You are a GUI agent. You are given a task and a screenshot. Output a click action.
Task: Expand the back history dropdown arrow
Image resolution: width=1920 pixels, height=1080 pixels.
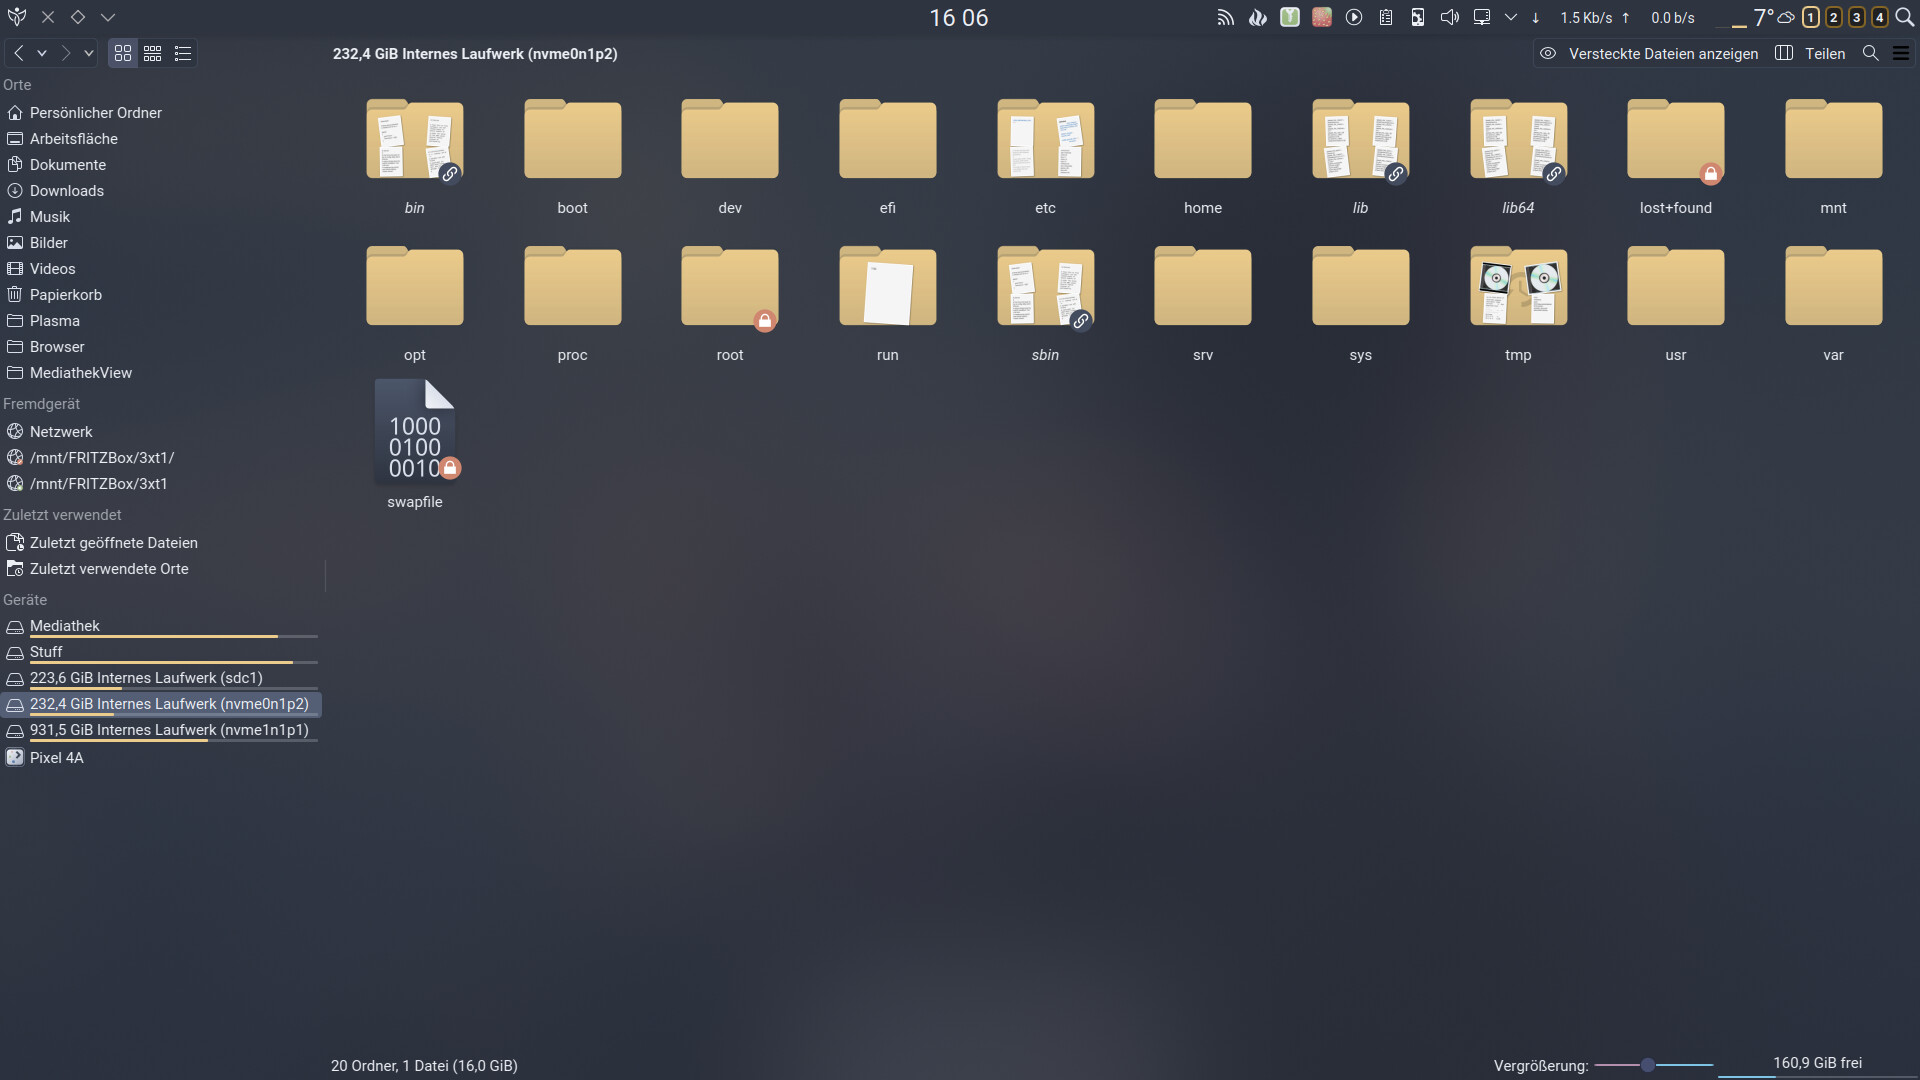point(42,54)
